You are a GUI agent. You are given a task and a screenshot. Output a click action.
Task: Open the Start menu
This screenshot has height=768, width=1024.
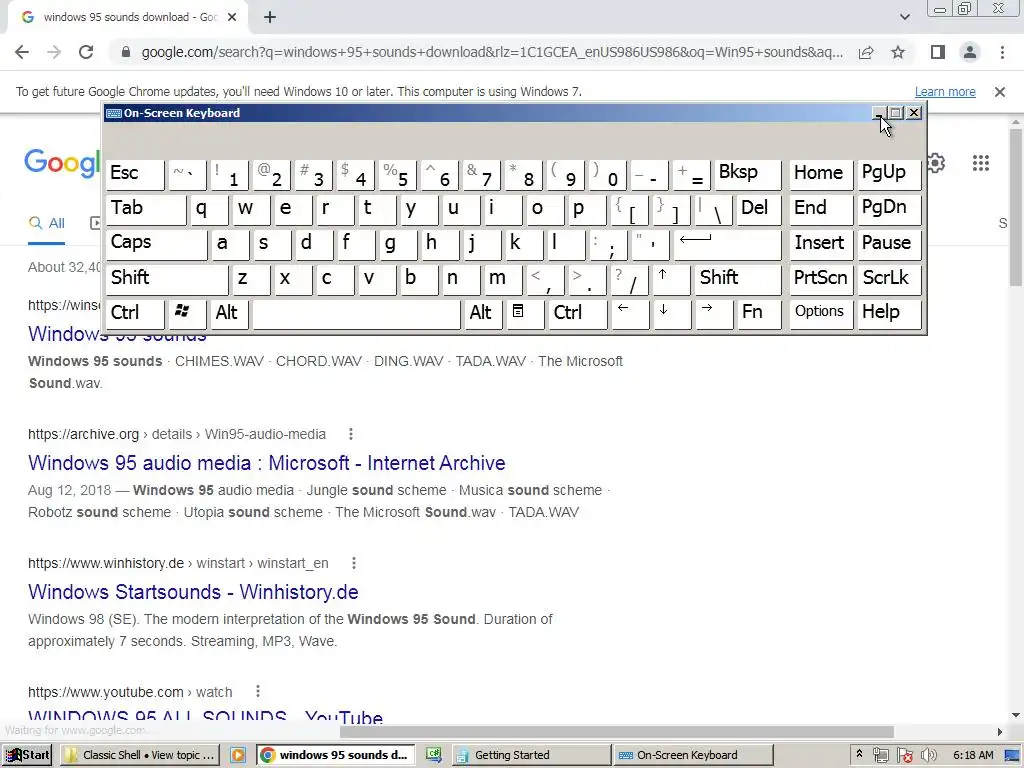click(x=27, y=756)
